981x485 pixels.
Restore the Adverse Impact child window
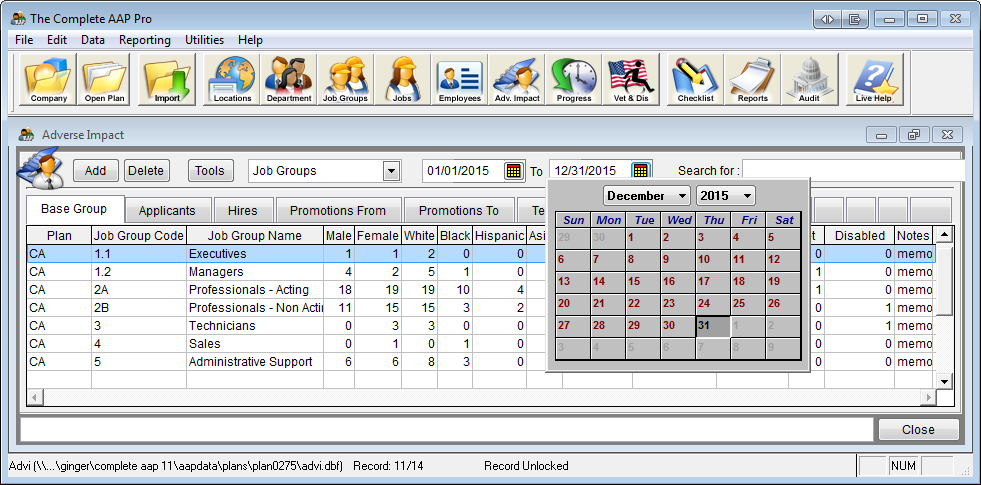click(914, 135)
